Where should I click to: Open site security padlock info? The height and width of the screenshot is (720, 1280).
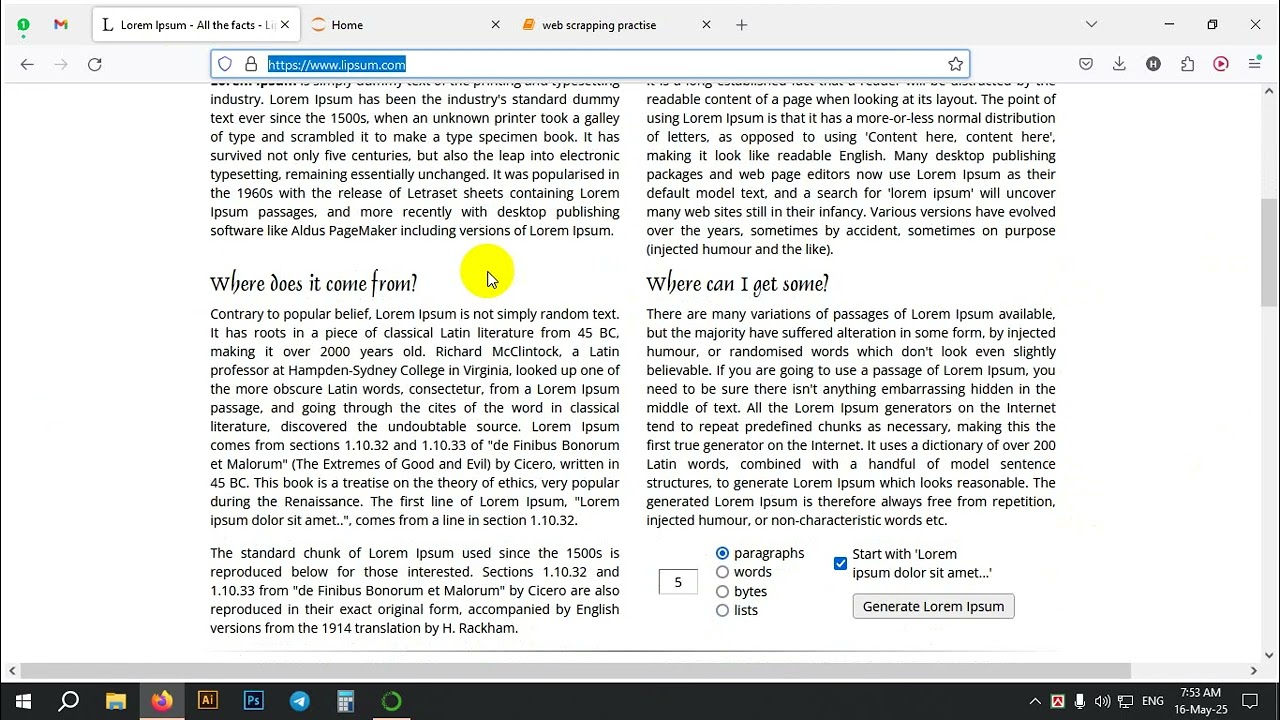tap(251, 64)
